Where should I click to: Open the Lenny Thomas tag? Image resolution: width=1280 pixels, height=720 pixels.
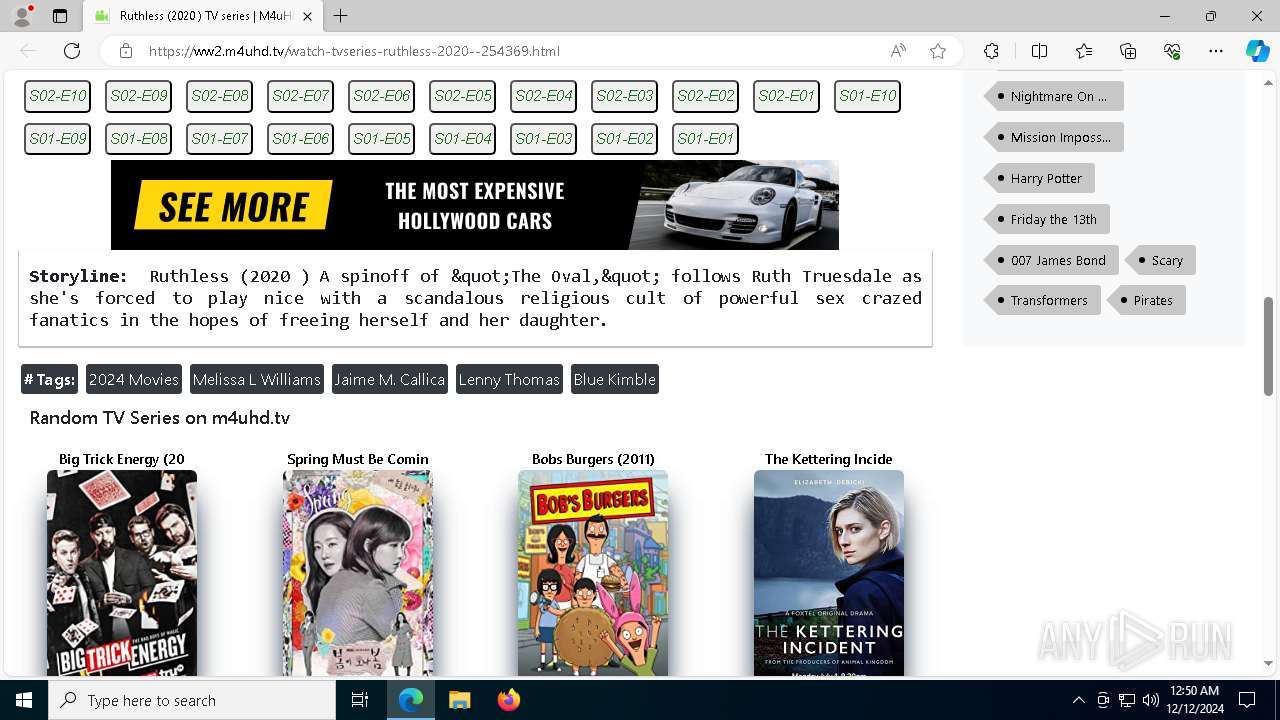509,379
